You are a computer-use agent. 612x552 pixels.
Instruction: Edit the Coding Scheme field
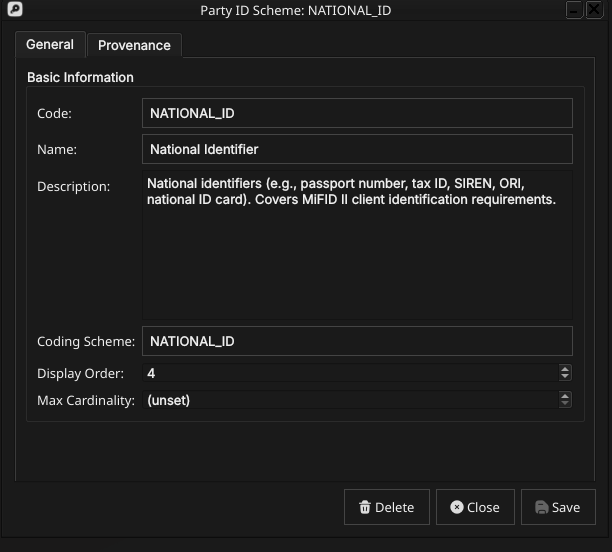[x=357, y=341]
